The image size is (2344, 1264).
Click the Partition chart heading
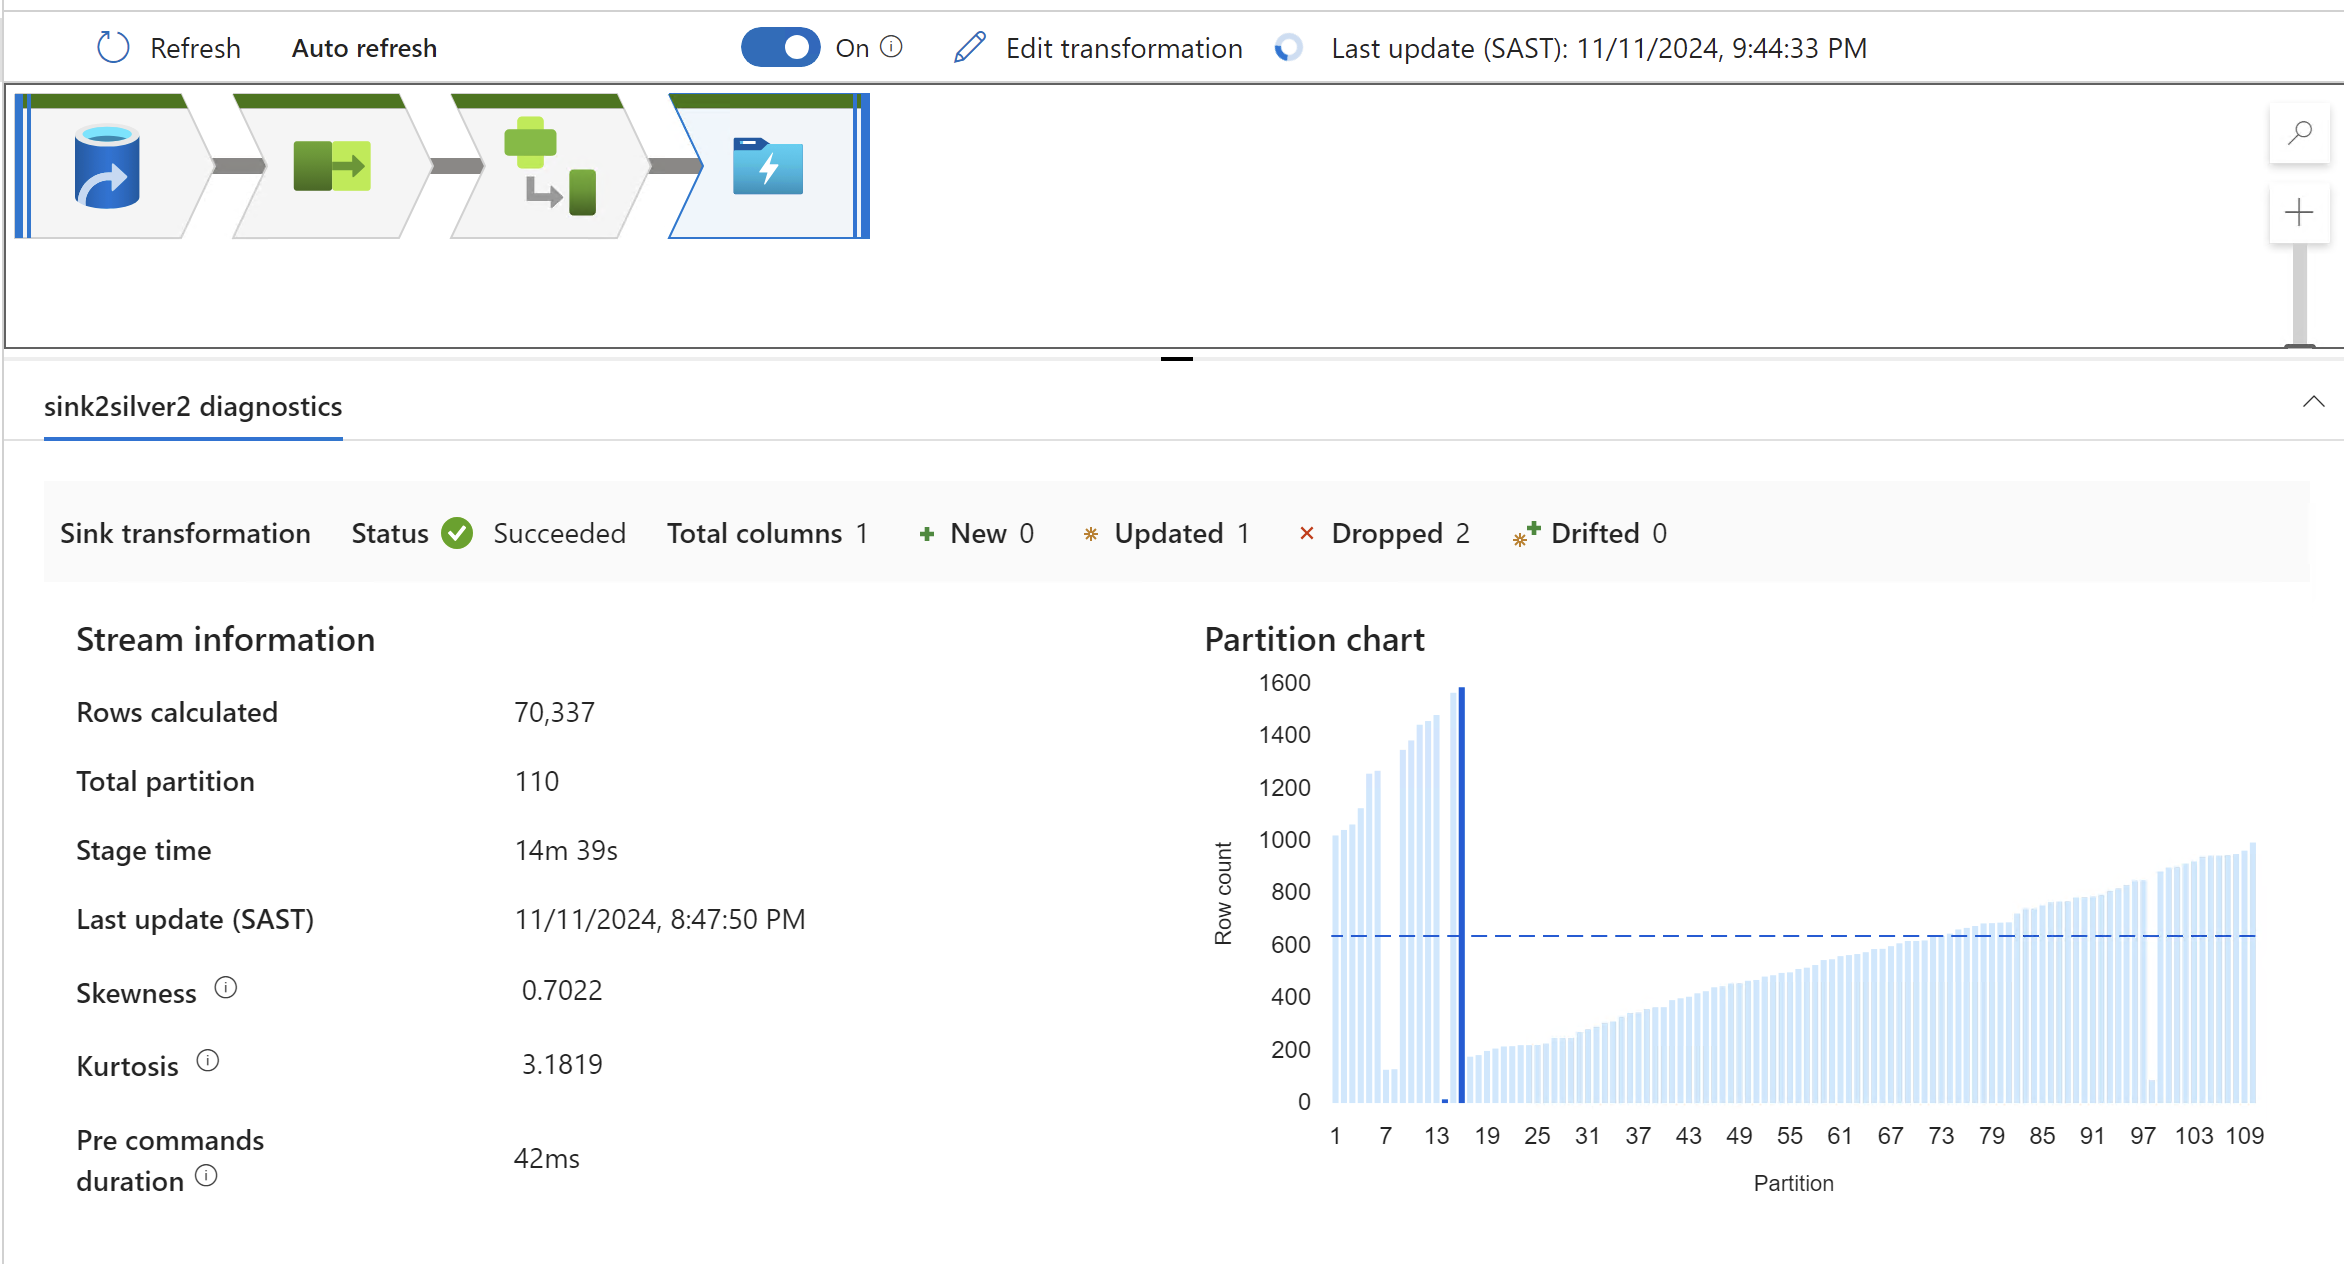[1314, 639]
